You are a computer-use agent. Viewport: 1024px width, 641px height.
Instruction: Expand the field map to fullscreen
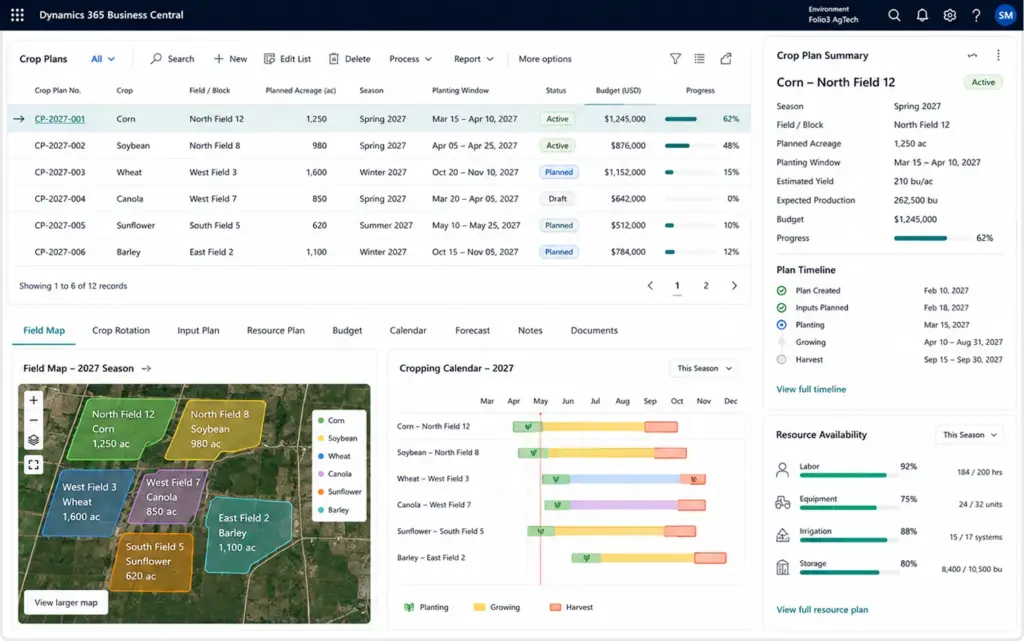pyautogui.click(x=33, y=465)
